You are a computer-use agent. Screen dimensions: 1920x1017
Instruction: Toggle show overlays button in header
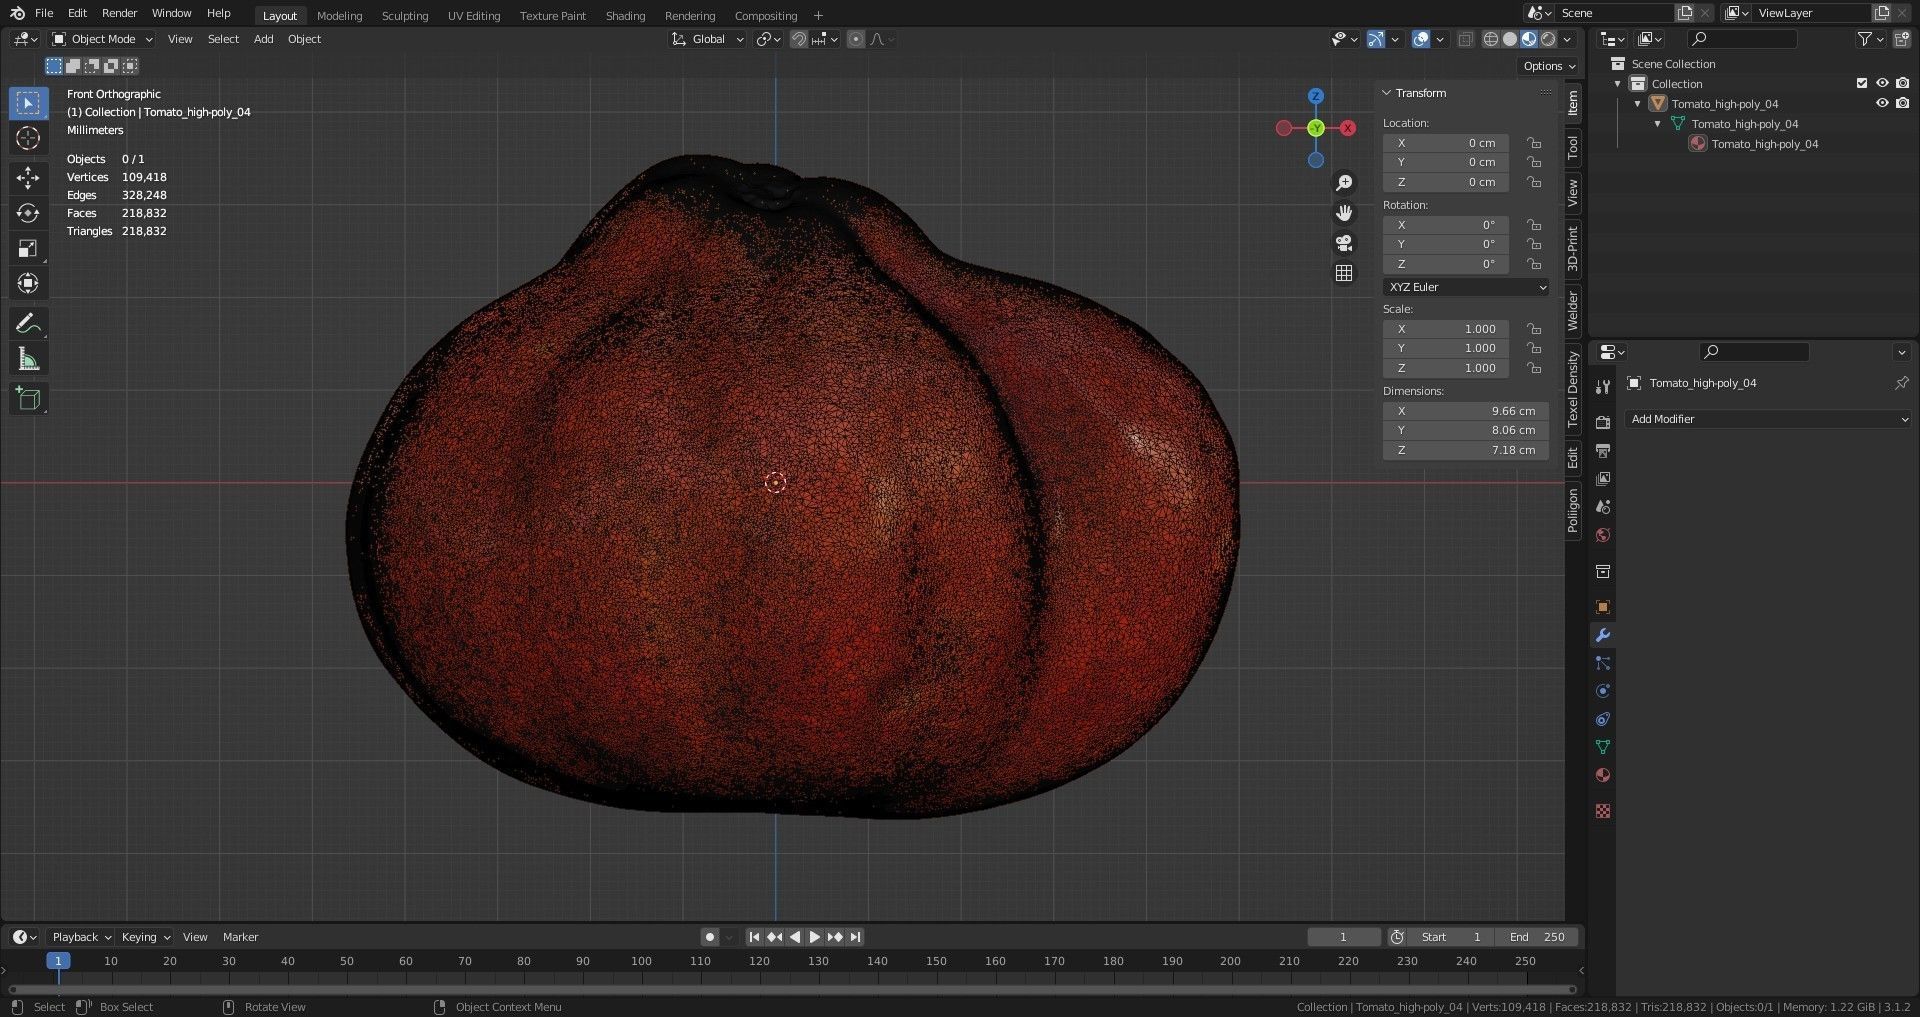click(x=1421, y=39)
